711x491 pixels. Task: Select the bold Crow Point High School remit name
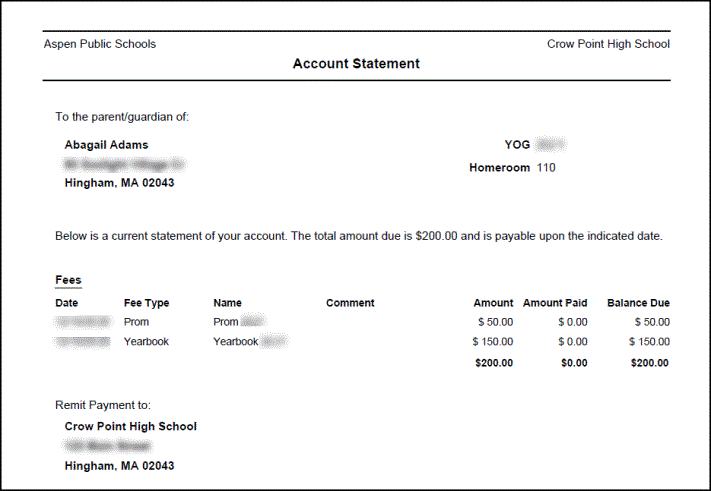pos(131,426)
